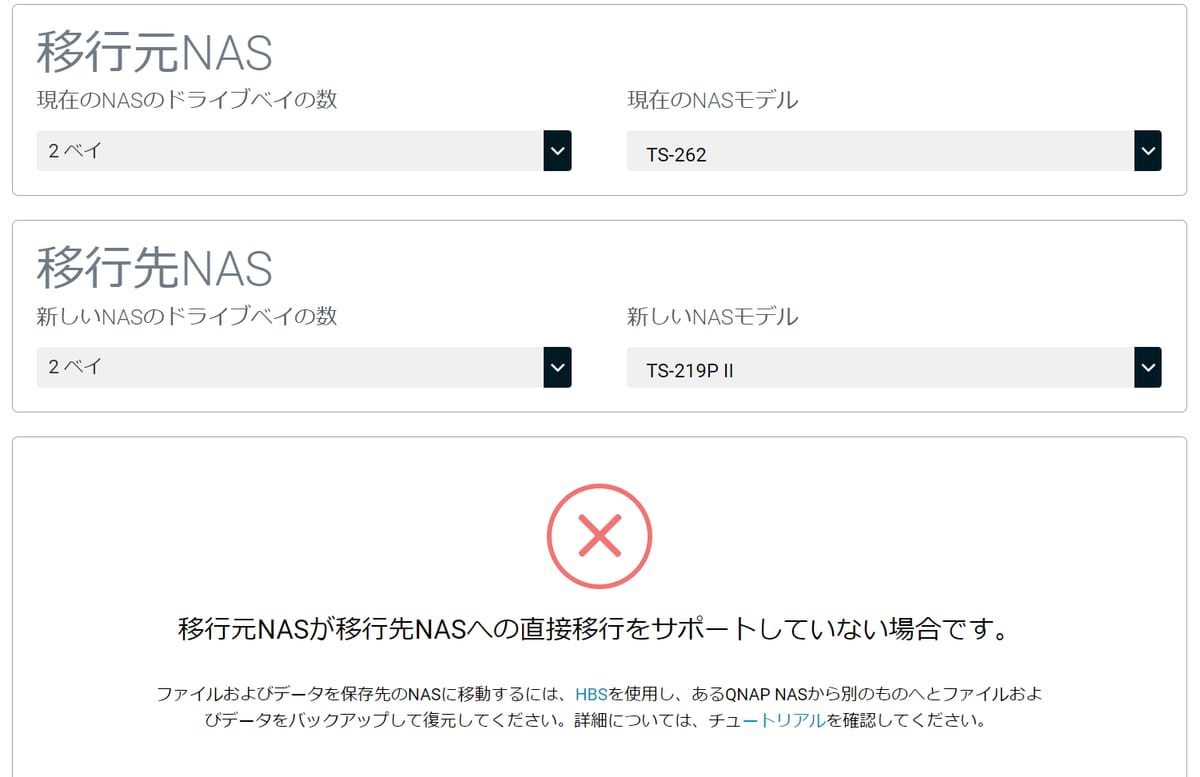This screenshot has height=777, width=1200.
Task: Click the 現在のNASのドライブベイの数 label
Action: (x=187, y=100)
